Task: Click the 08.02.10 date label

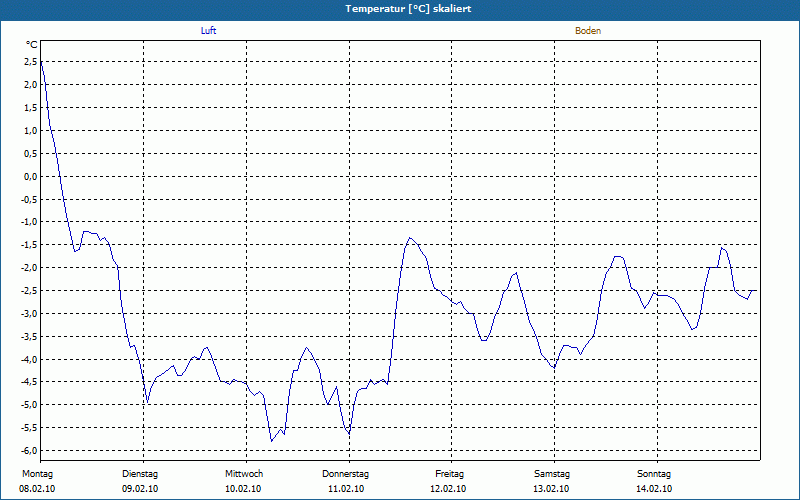Action: [x=37, y=489]
